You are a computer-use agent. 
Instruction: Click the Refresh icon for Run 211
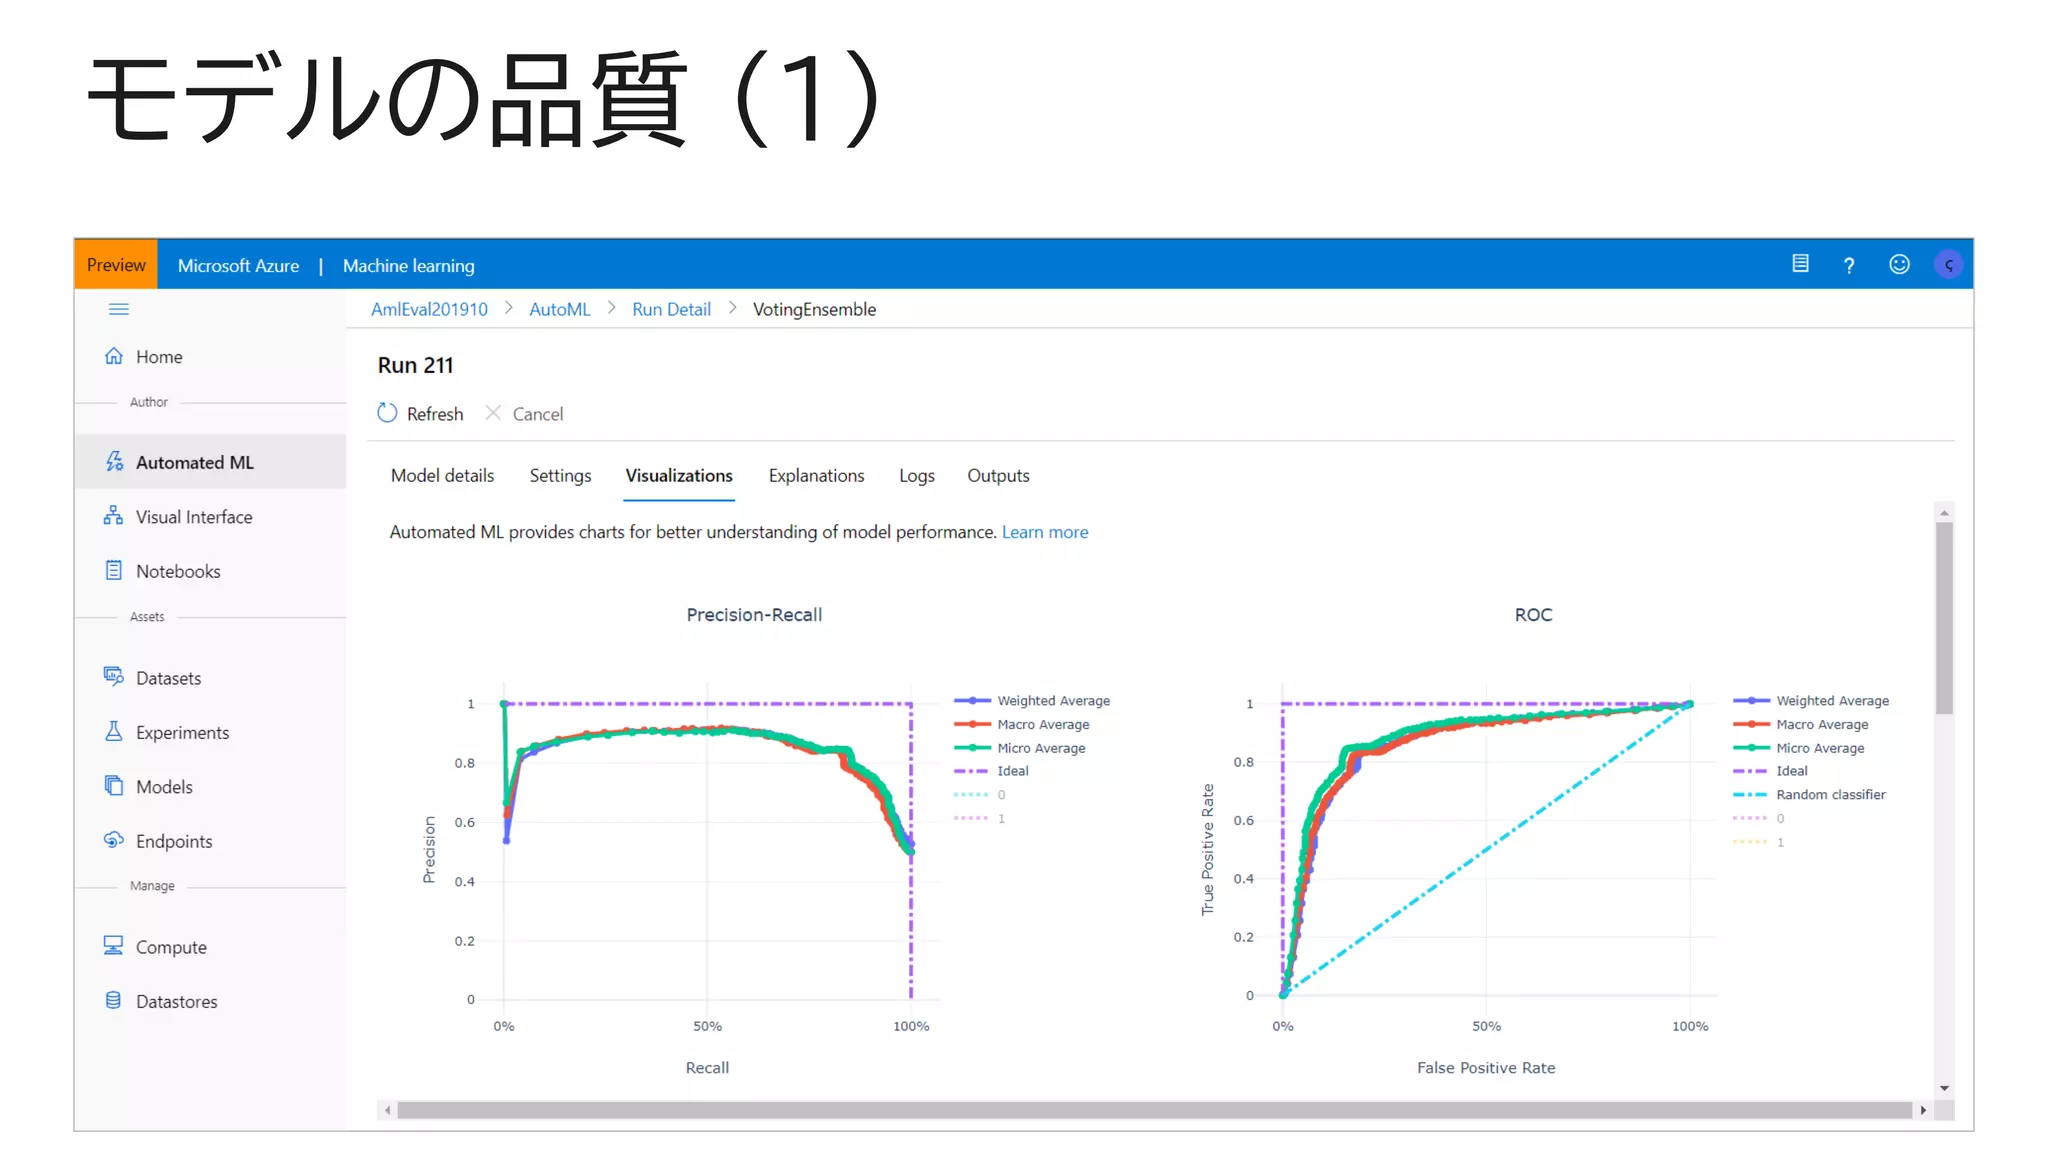point(387,413)
